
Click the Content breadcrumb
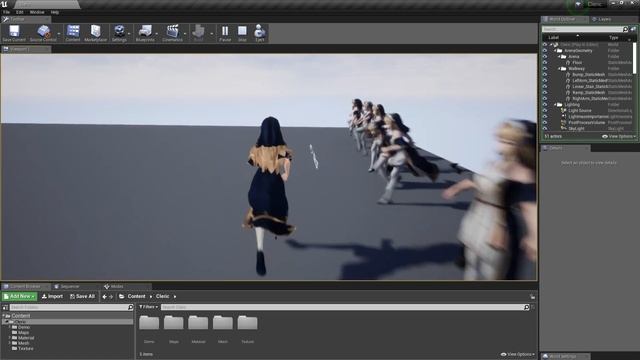click(x=136, y=296)
